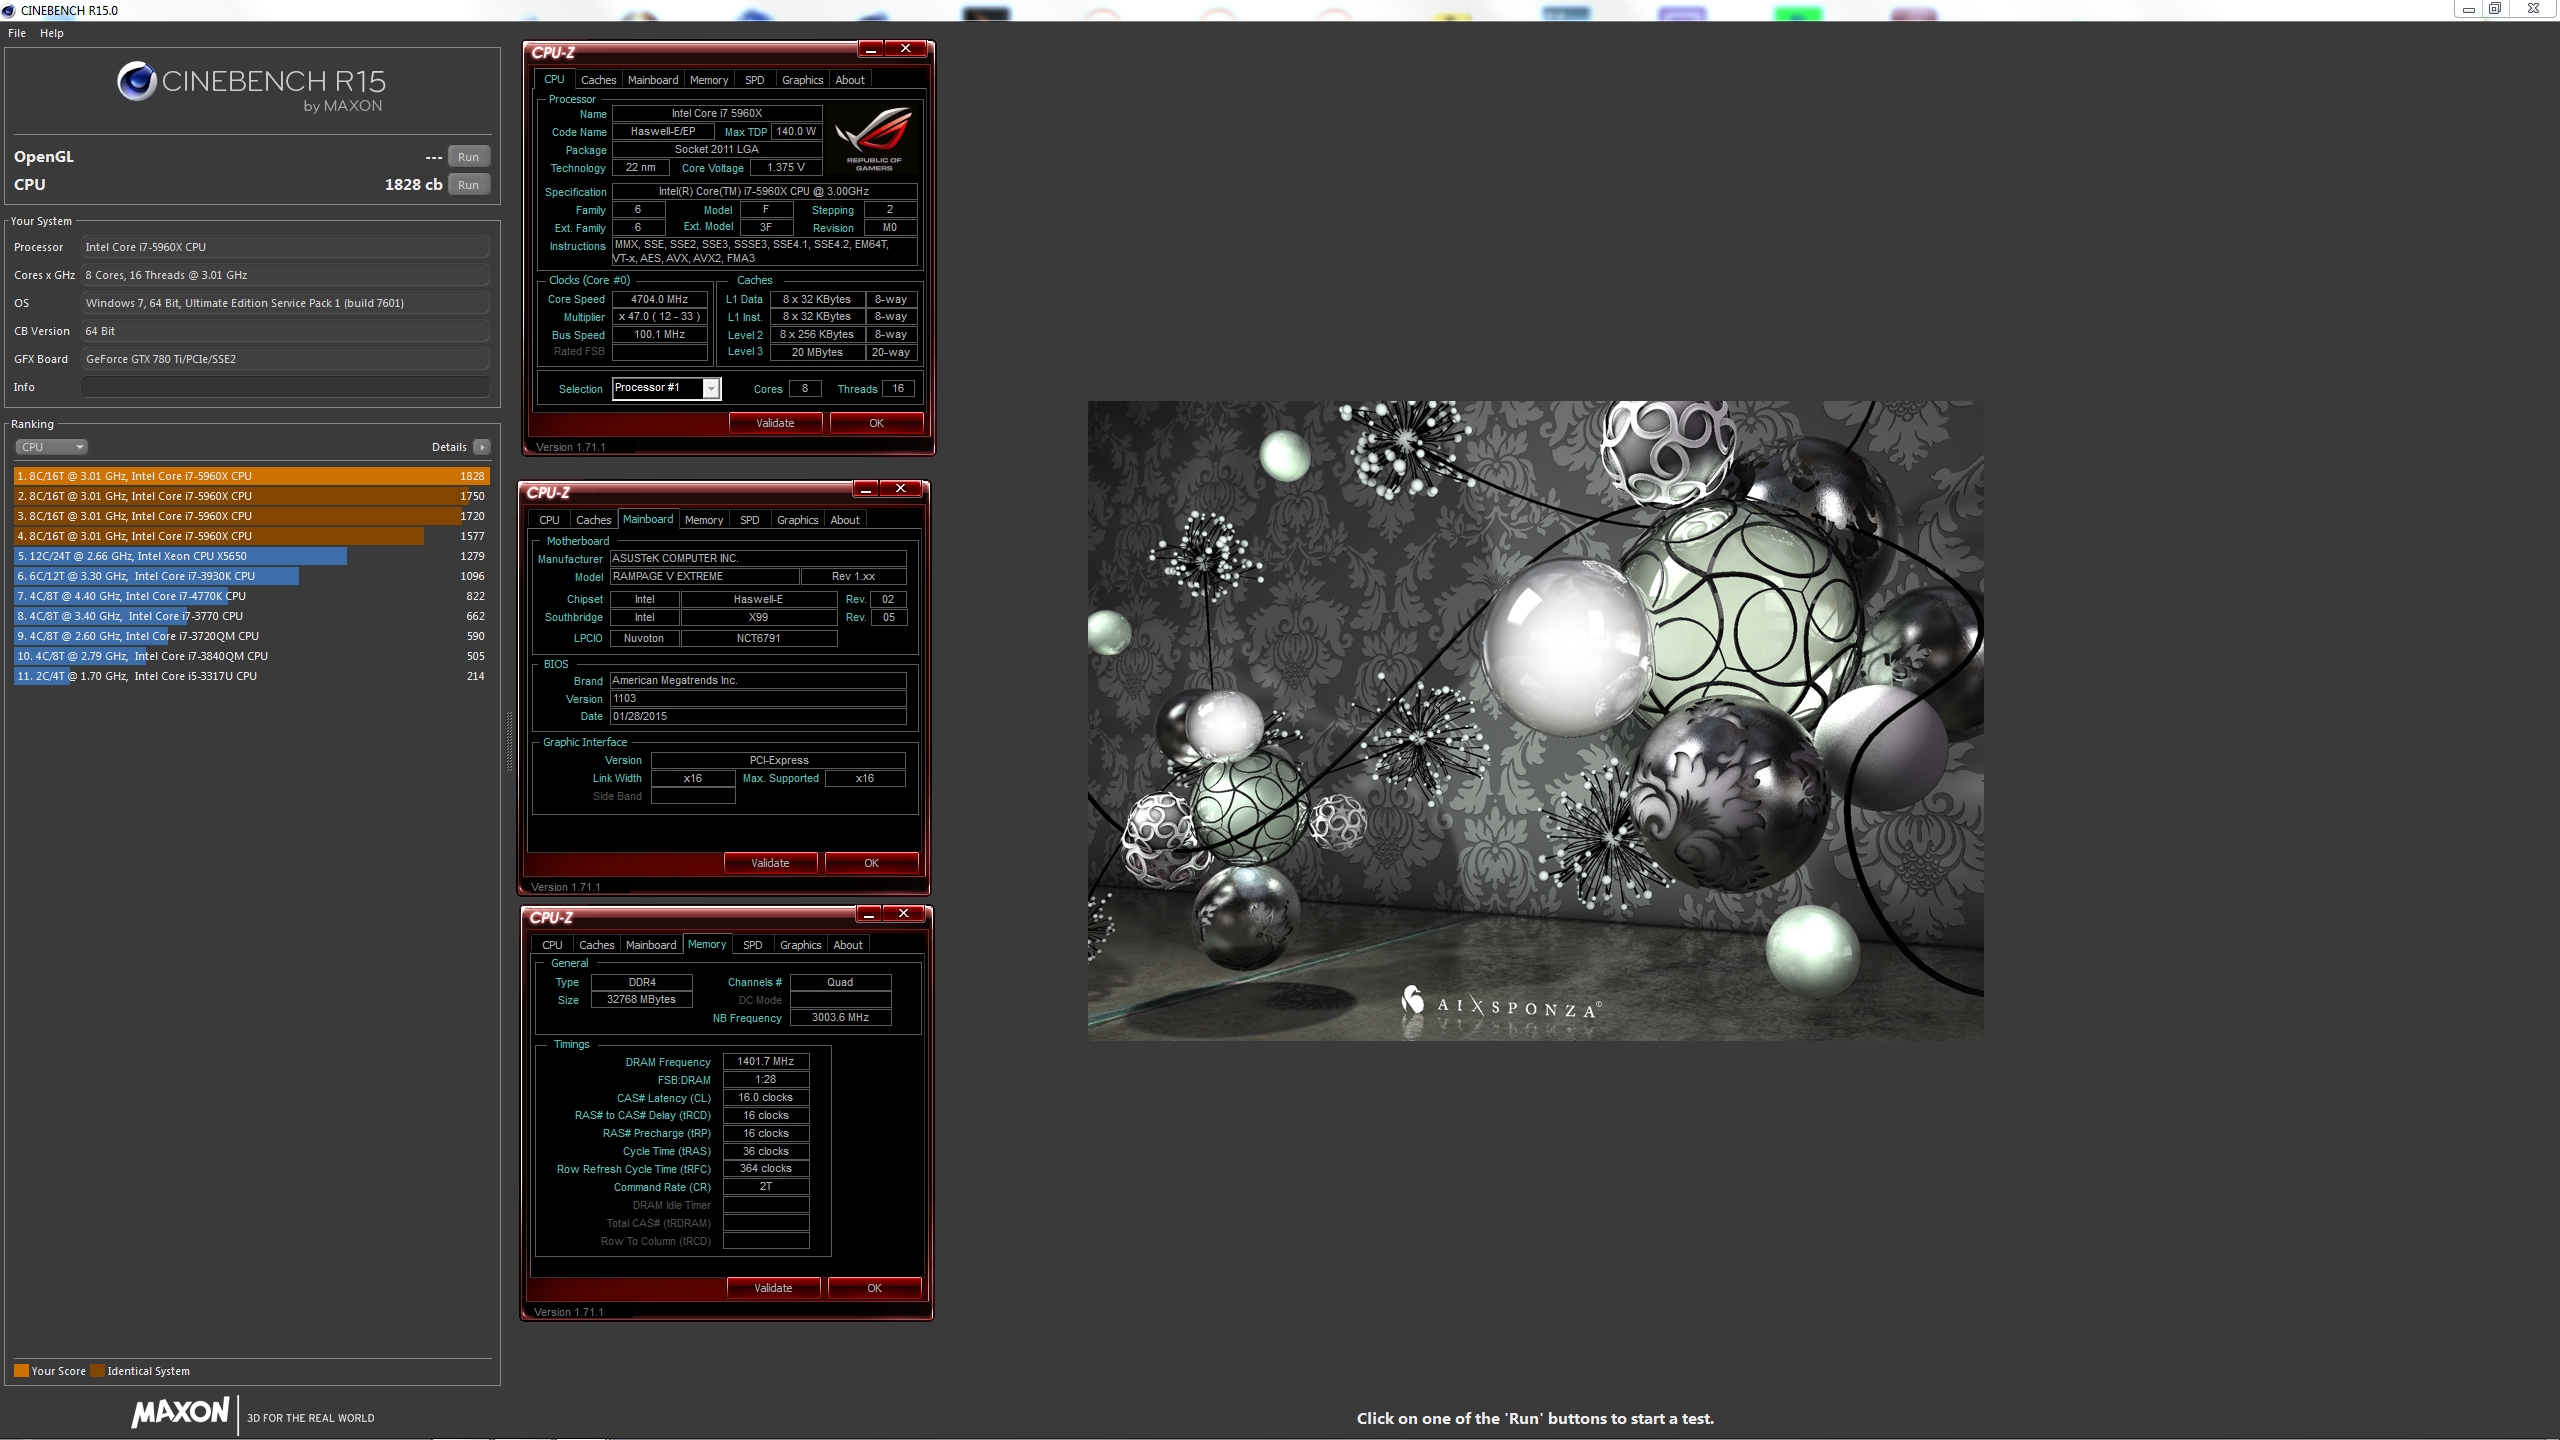The width and height of the screenshot is (2560, 1440).
Task: Select the Core i7-3840QM ranking row
Action: (251, 656)
